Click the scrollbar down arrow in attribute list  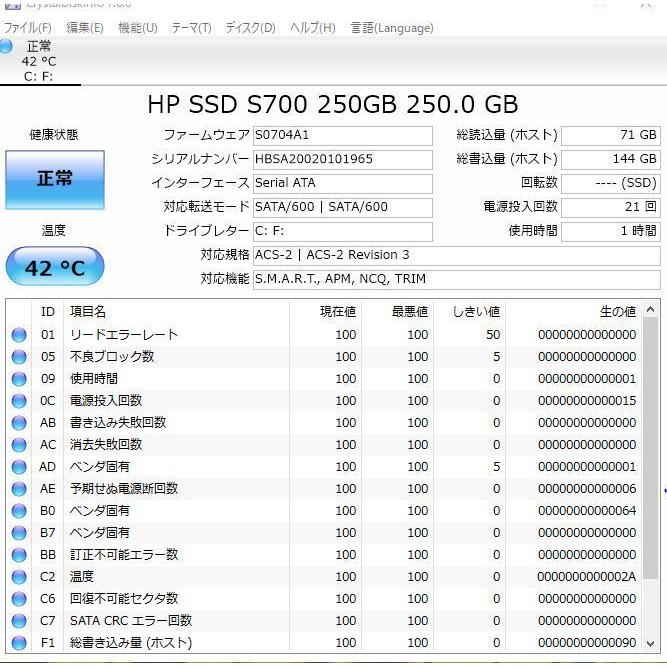point(652,644)
